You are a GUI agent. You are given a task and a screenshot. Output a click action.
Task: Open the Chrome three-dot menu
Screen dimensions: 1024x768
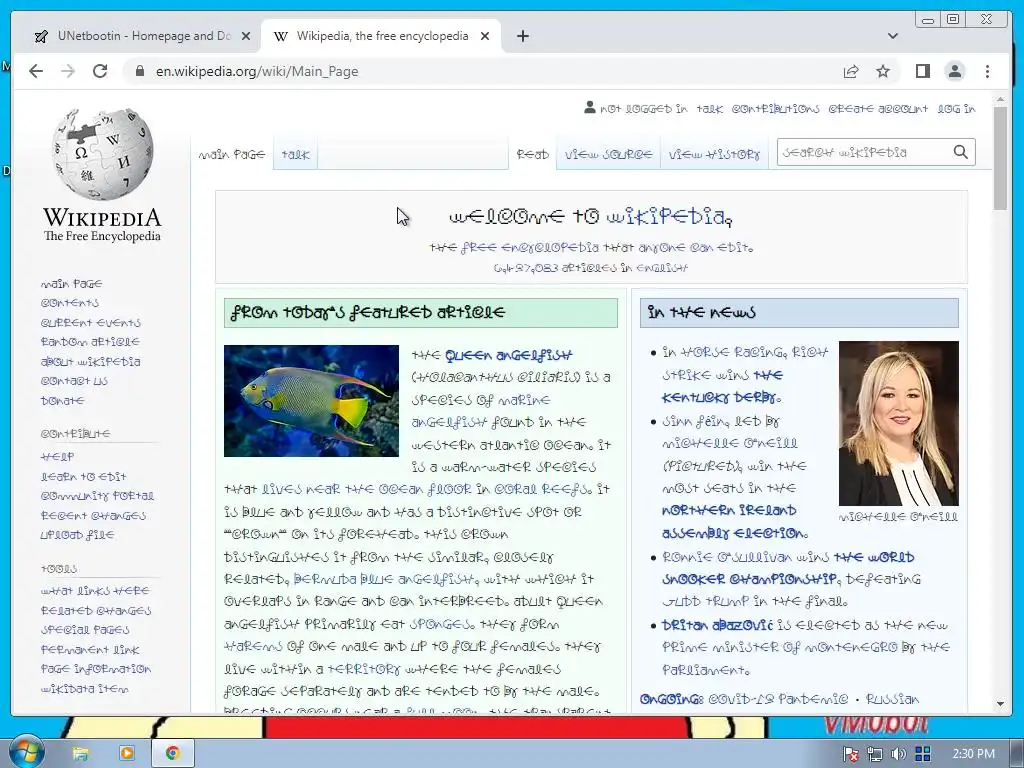pyautogui.click(x=987, y=71)
